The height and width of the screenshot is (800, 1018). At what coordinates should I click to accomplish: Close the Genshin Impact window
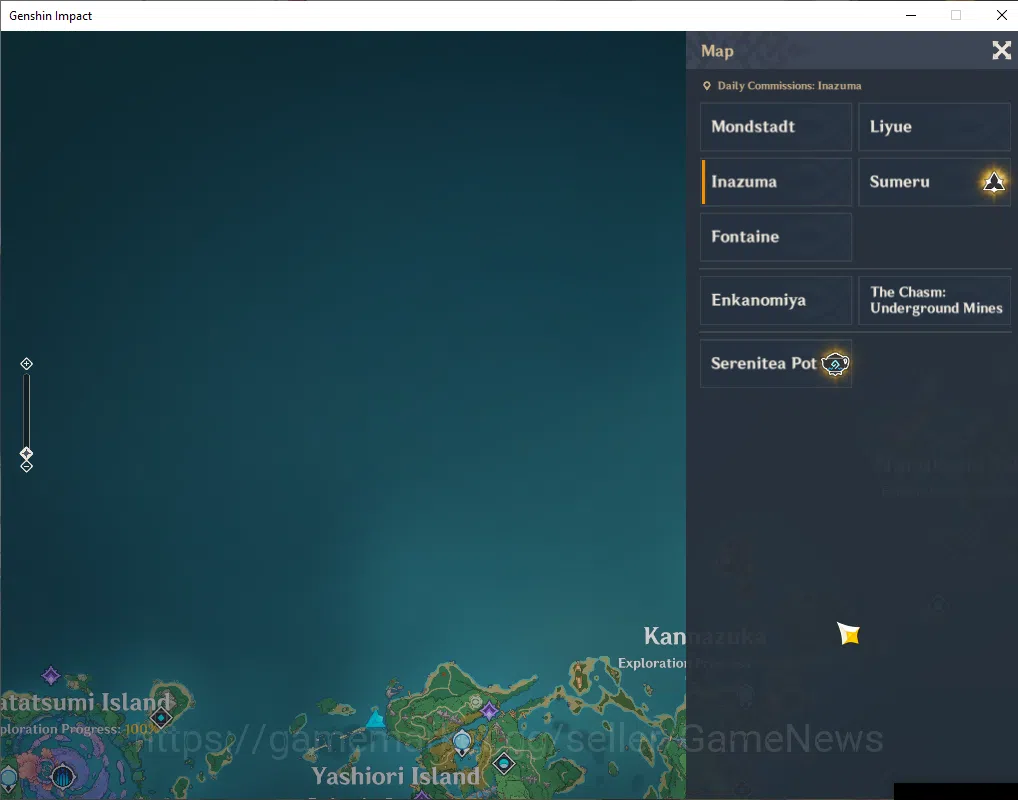1001,15
